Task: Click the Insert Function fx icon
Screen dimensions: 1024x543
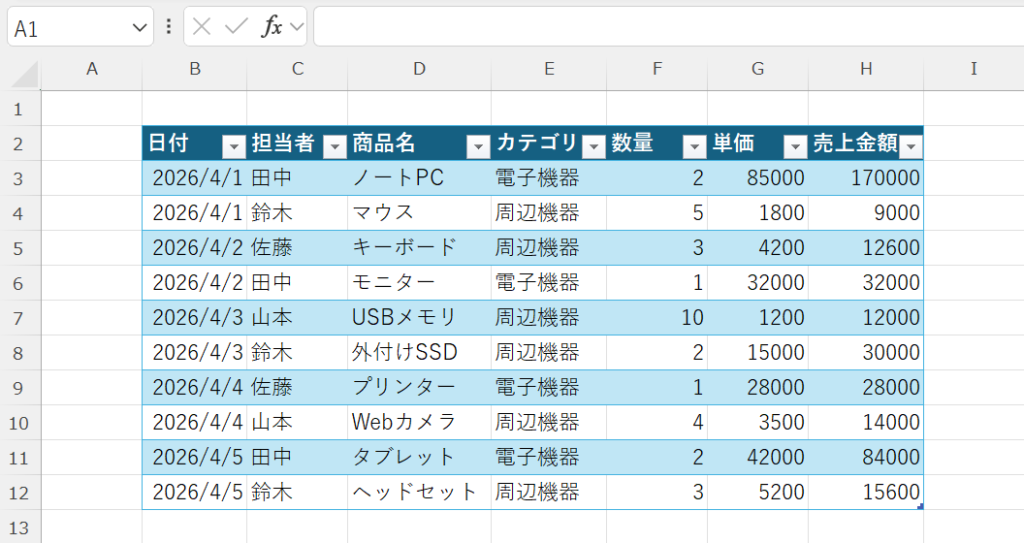Action: tap(271, 27)
